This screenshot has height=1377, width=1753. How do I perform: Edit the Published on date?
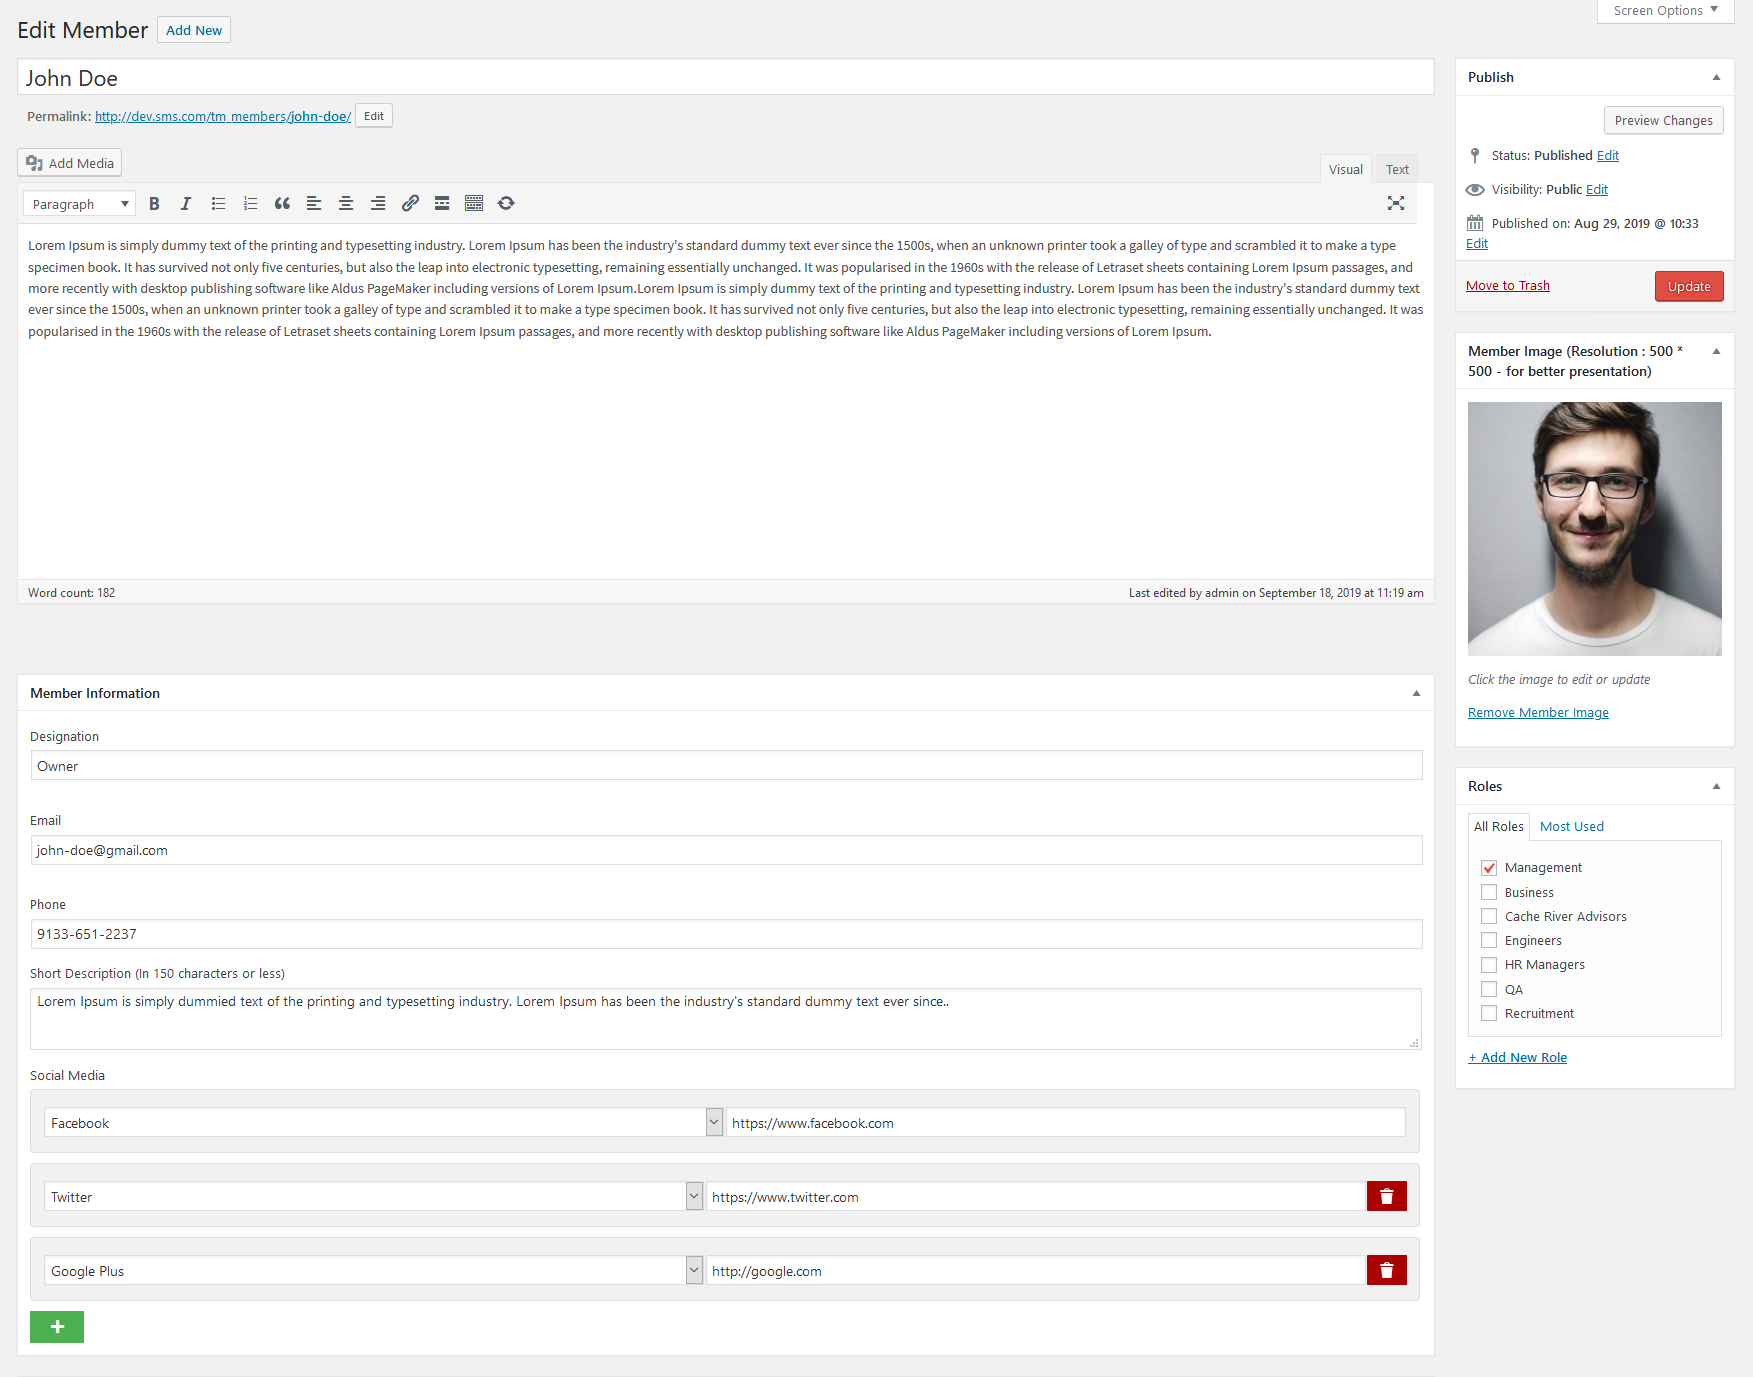point(1477,243)
